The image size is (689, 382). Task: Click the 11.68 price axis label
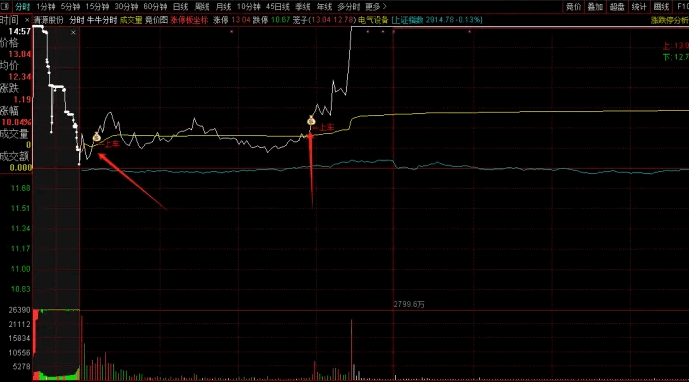(21, 188)
